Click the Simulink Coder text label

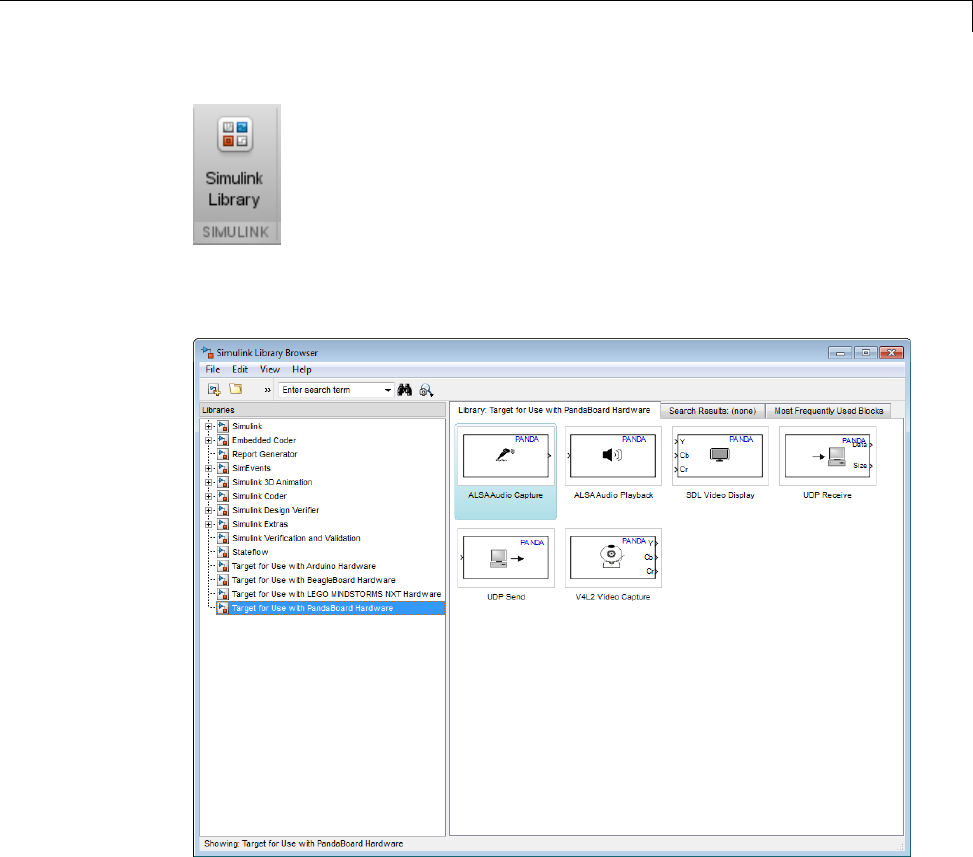259,496
